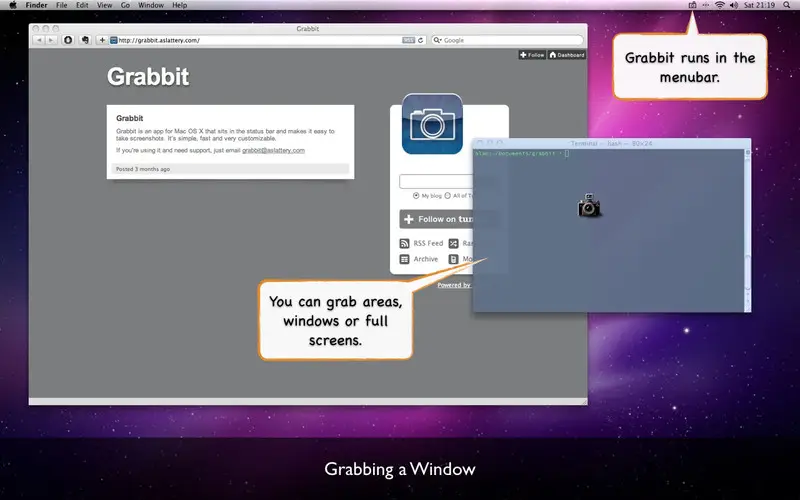Click the Random shuffle icon

pos(454,243)
